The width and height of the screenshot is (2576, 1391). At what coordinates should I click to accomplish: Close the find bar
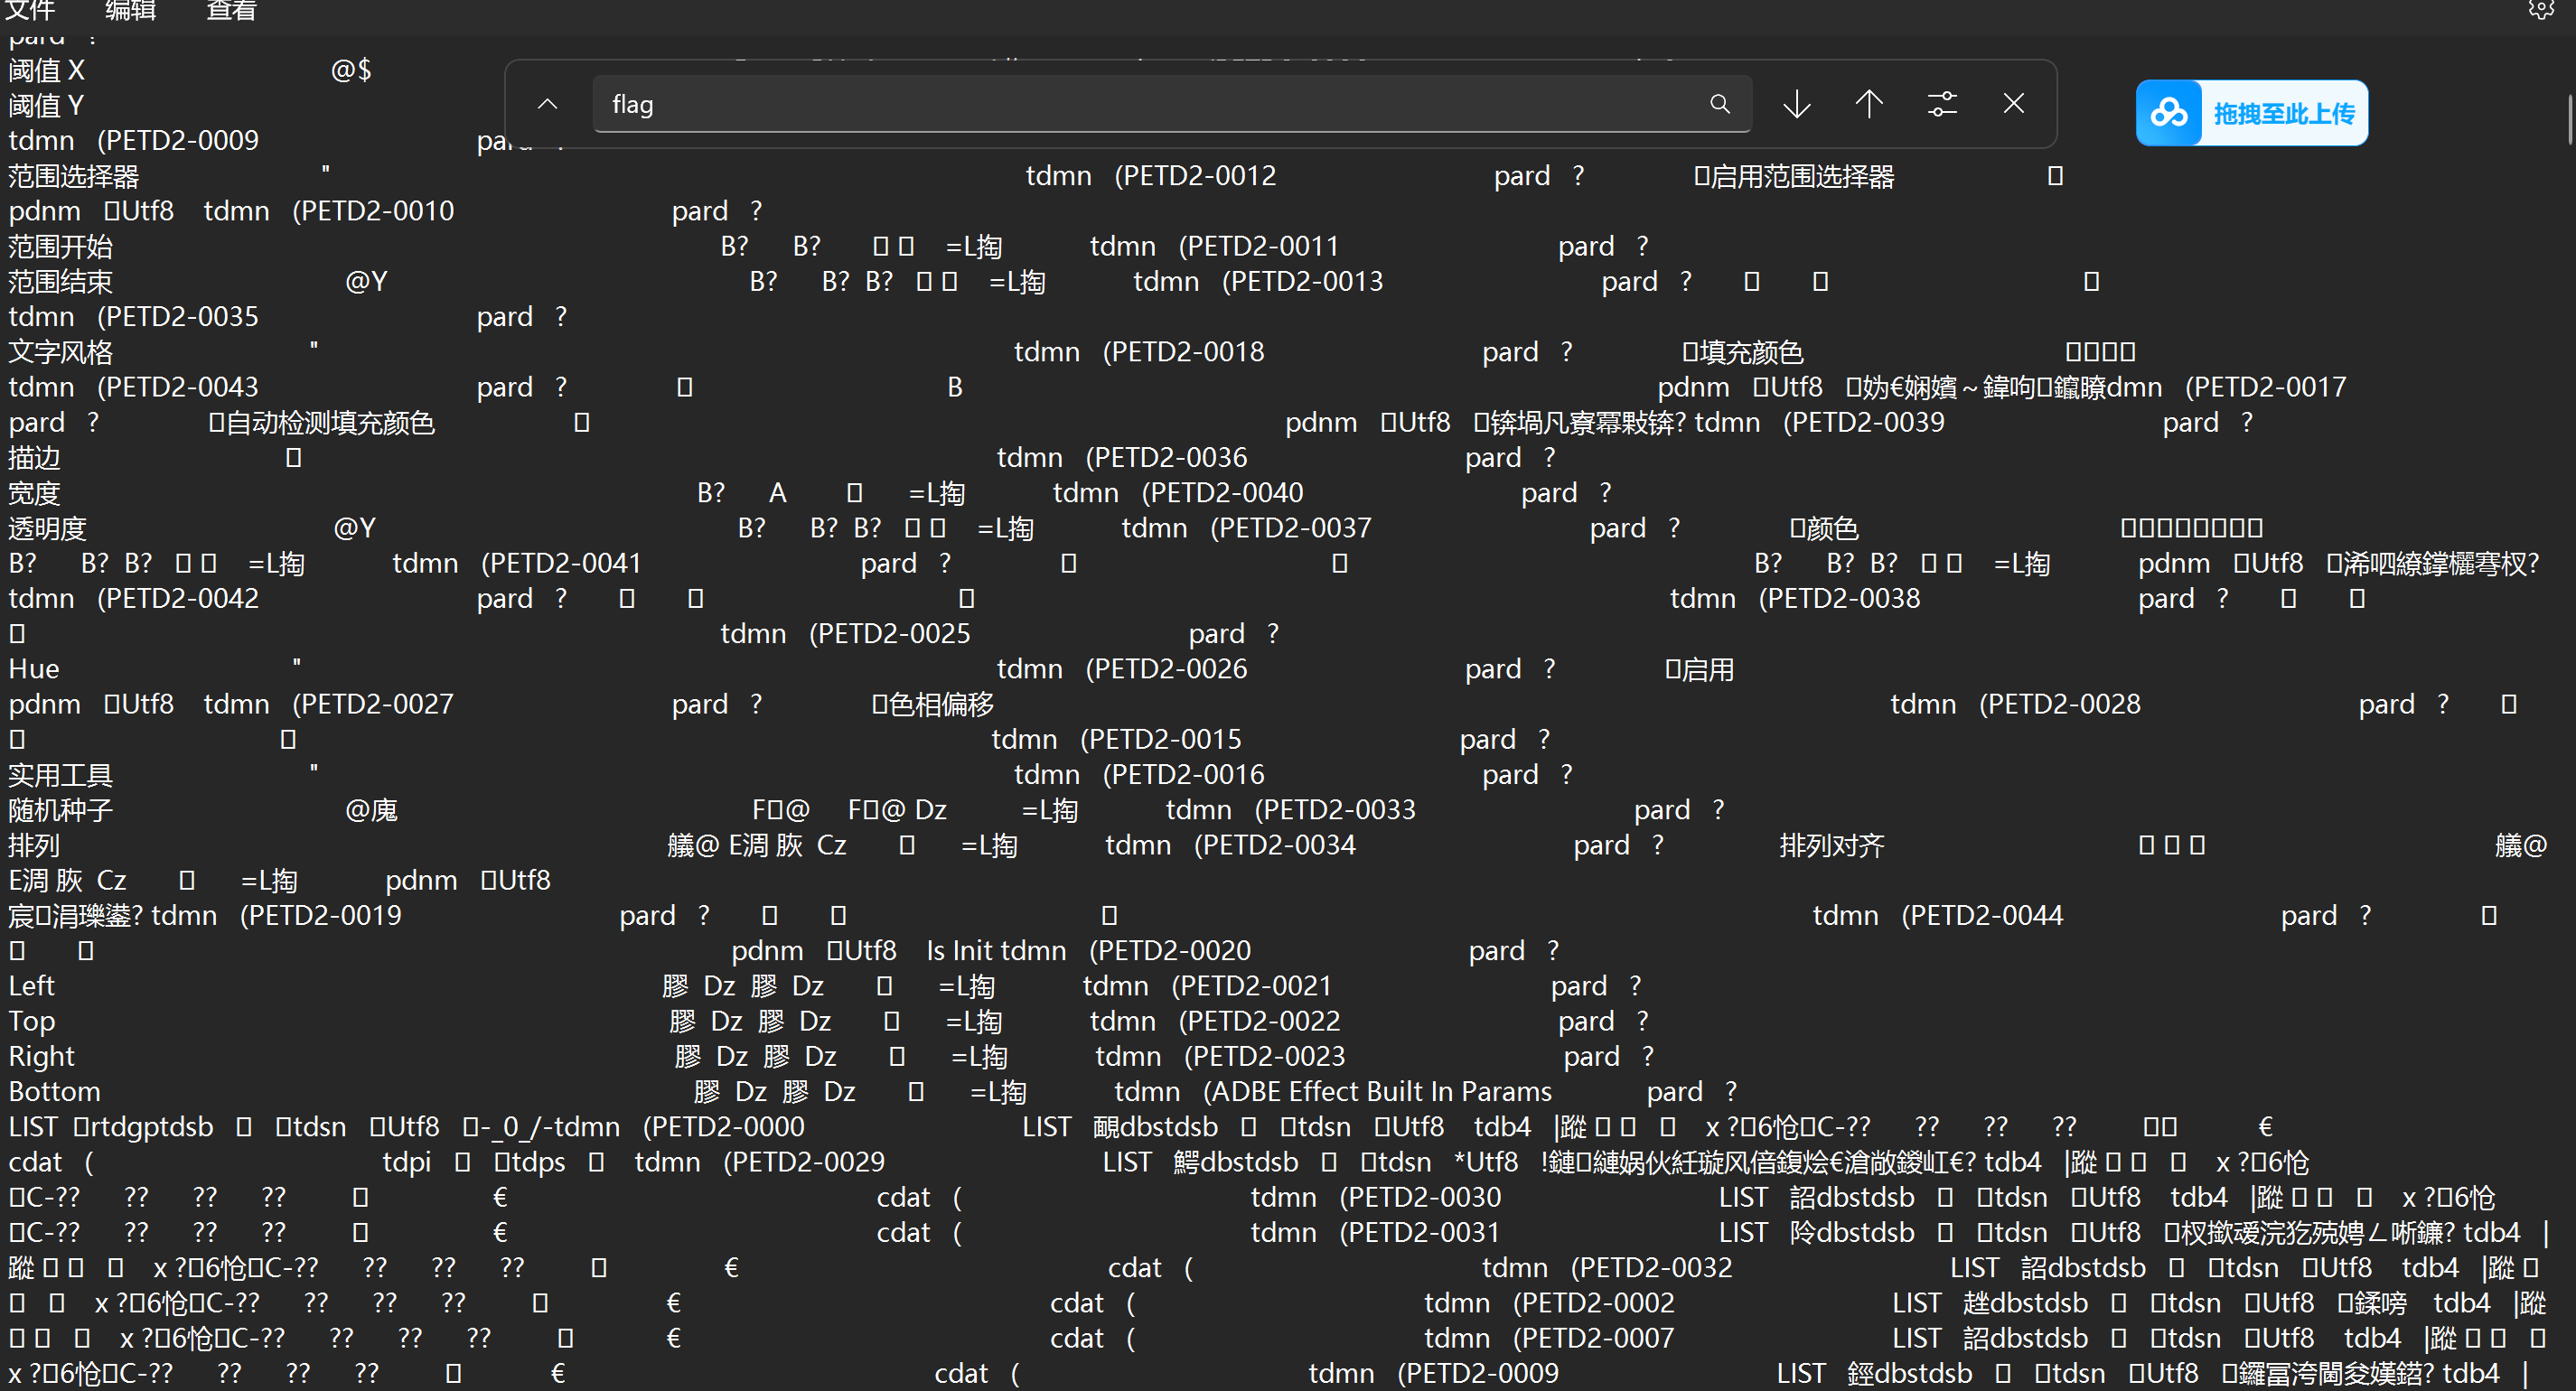(2013, 103)
